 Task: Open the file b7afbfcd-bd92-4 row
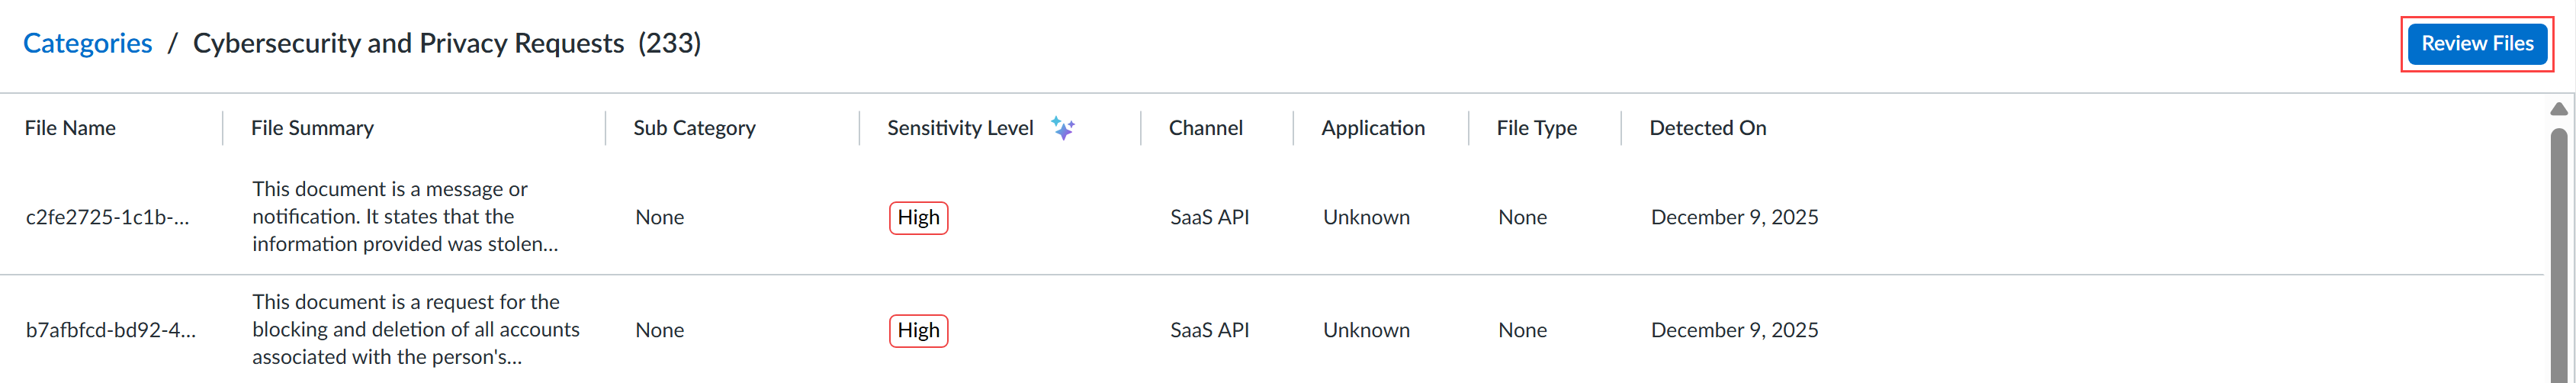(x=111, y=330)
